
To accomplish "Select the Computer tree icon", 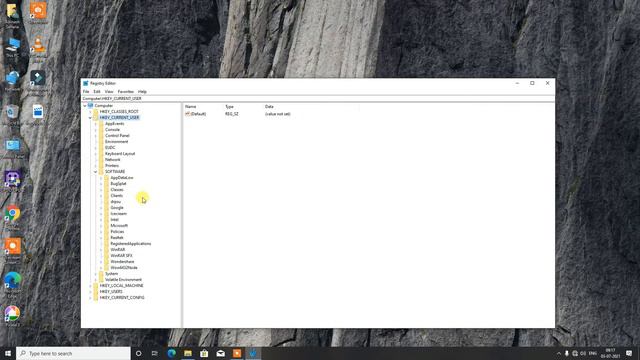I will pyautogui.click(x=90, y=105).
